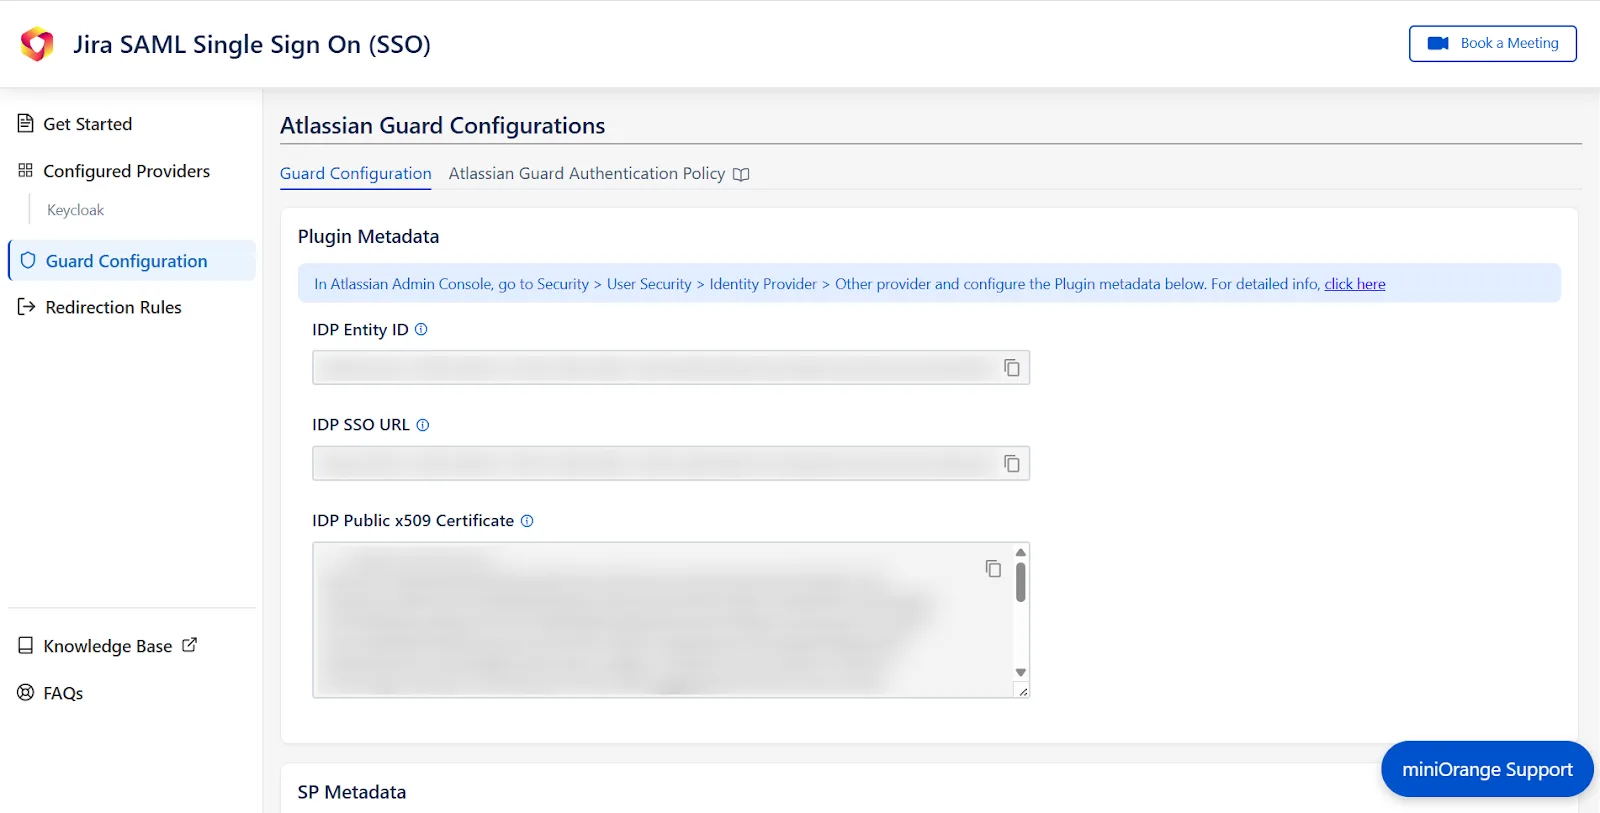Copy the IDP Entity ID value
1600x813 pixels.
(x=1012, y=368)
